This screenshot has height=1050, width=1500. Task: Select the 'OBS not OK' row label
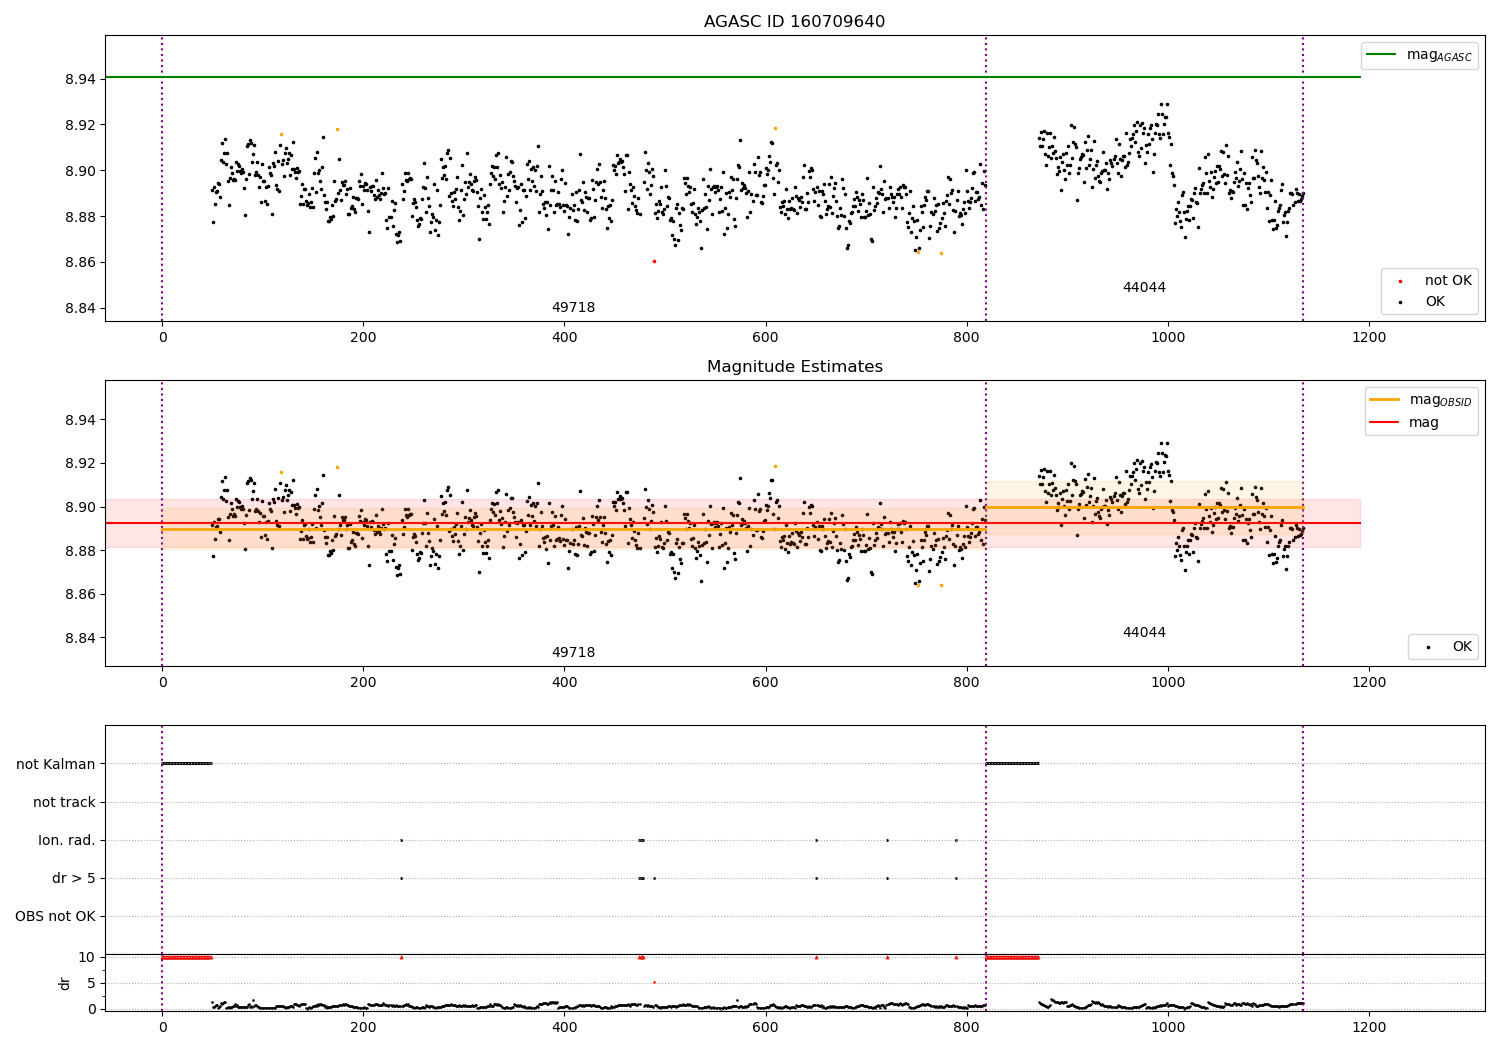point(55,916)
